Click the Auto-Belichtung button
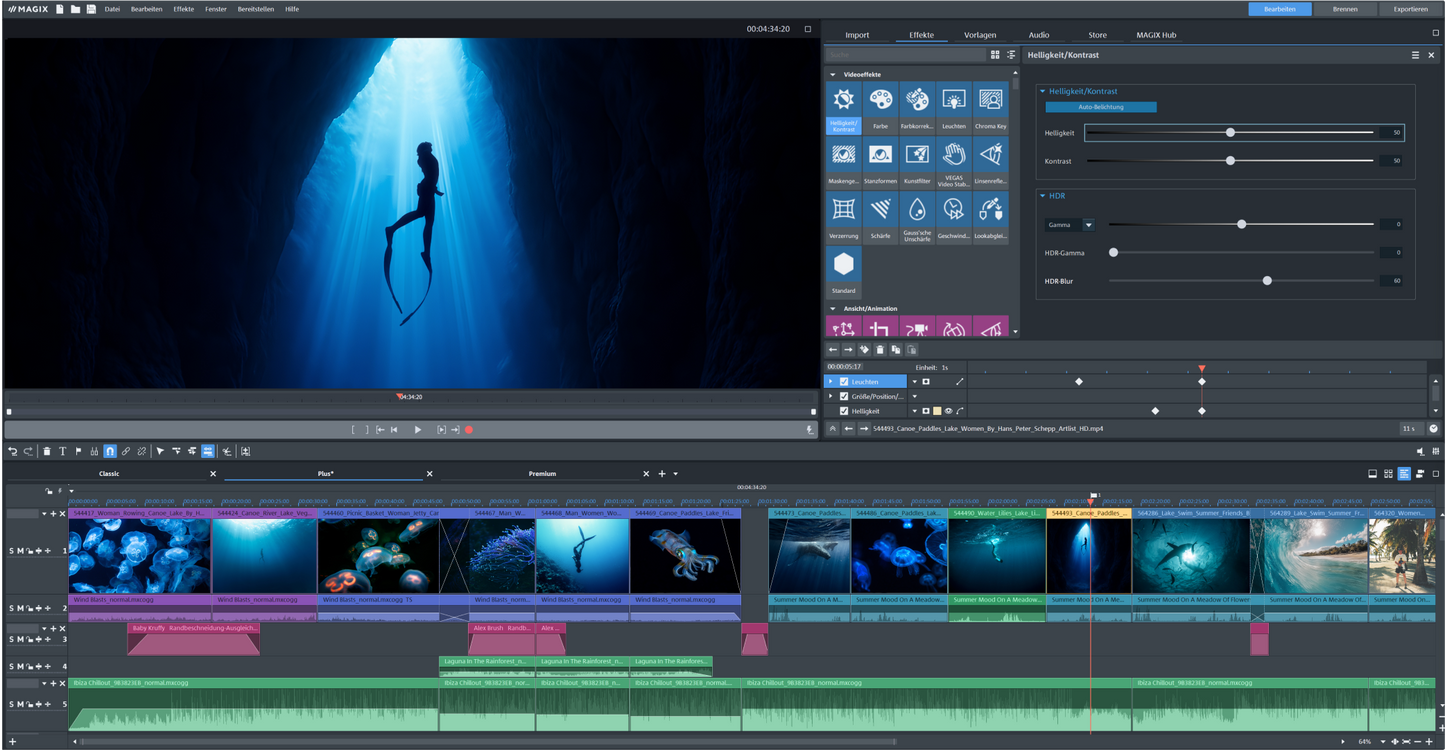 (1100, 106)
